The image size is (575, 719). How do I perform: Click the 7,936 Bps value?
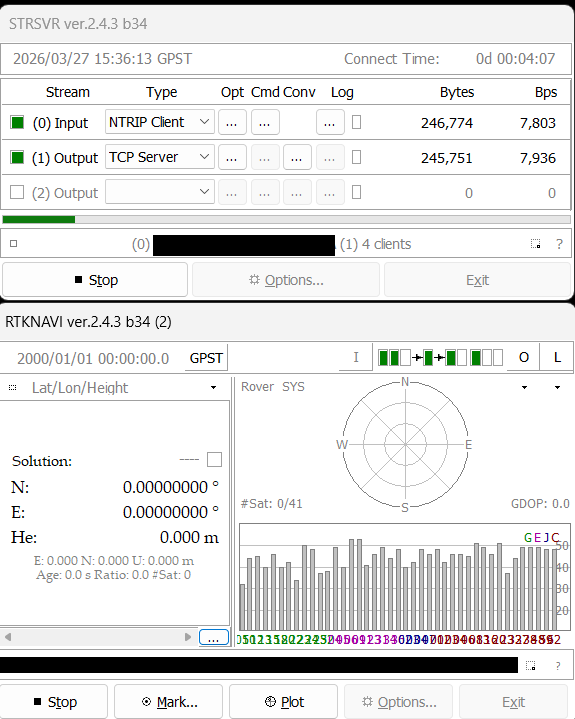click(x=538, y=158)
